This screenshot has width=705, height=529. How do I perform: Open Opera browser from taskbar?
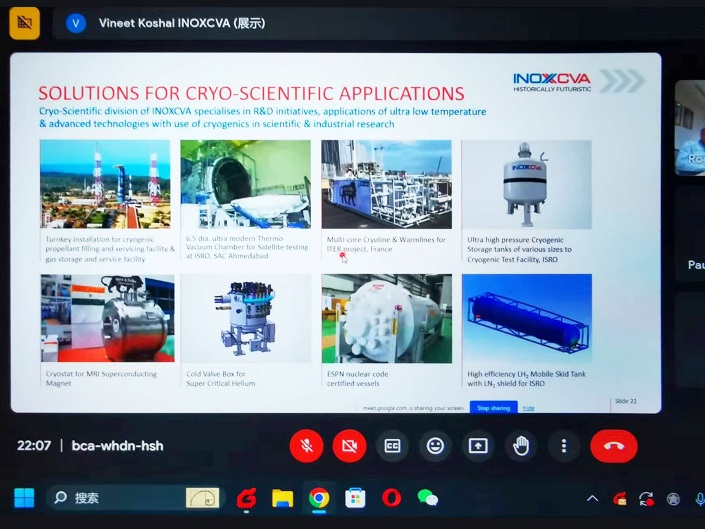tap(391, 498)
